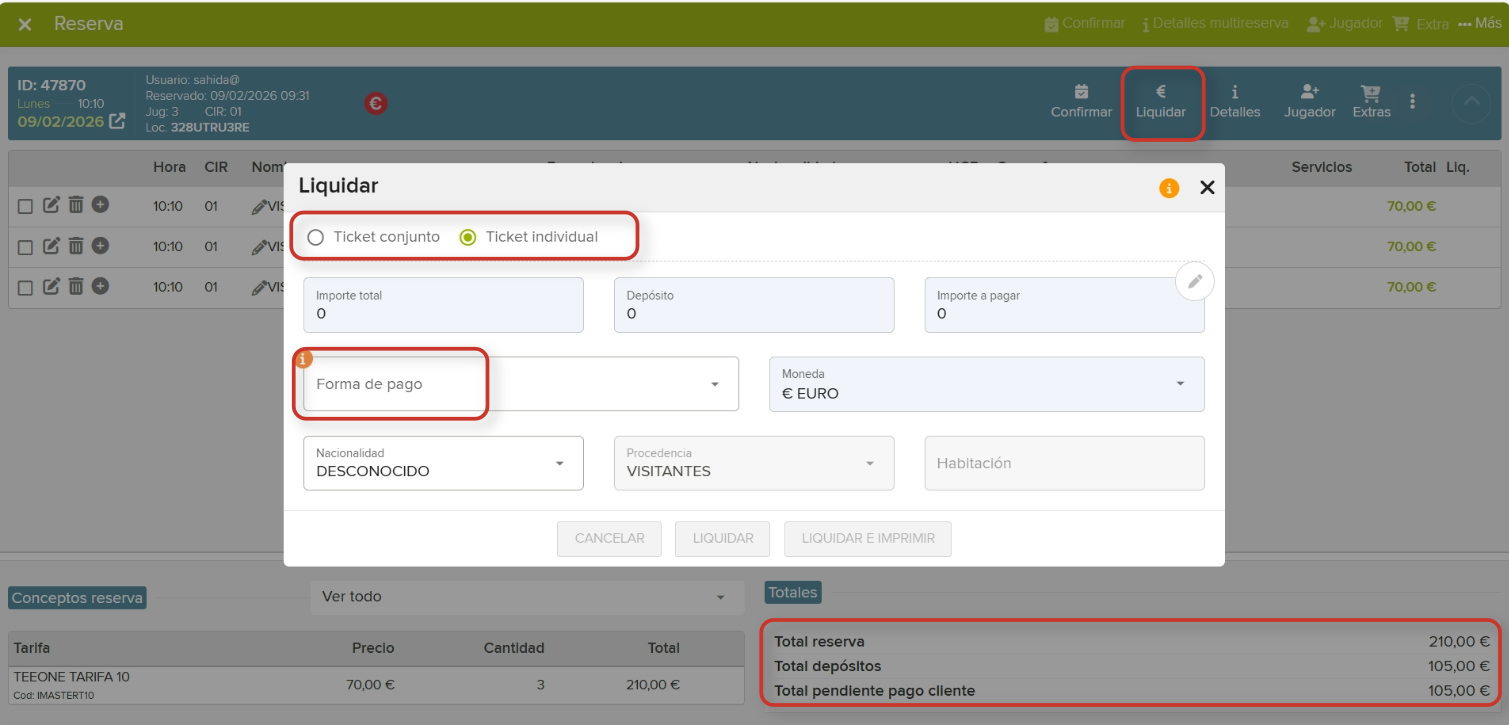Click Detalles multireserva in top bar
1509x725 pixels.
1214,23
